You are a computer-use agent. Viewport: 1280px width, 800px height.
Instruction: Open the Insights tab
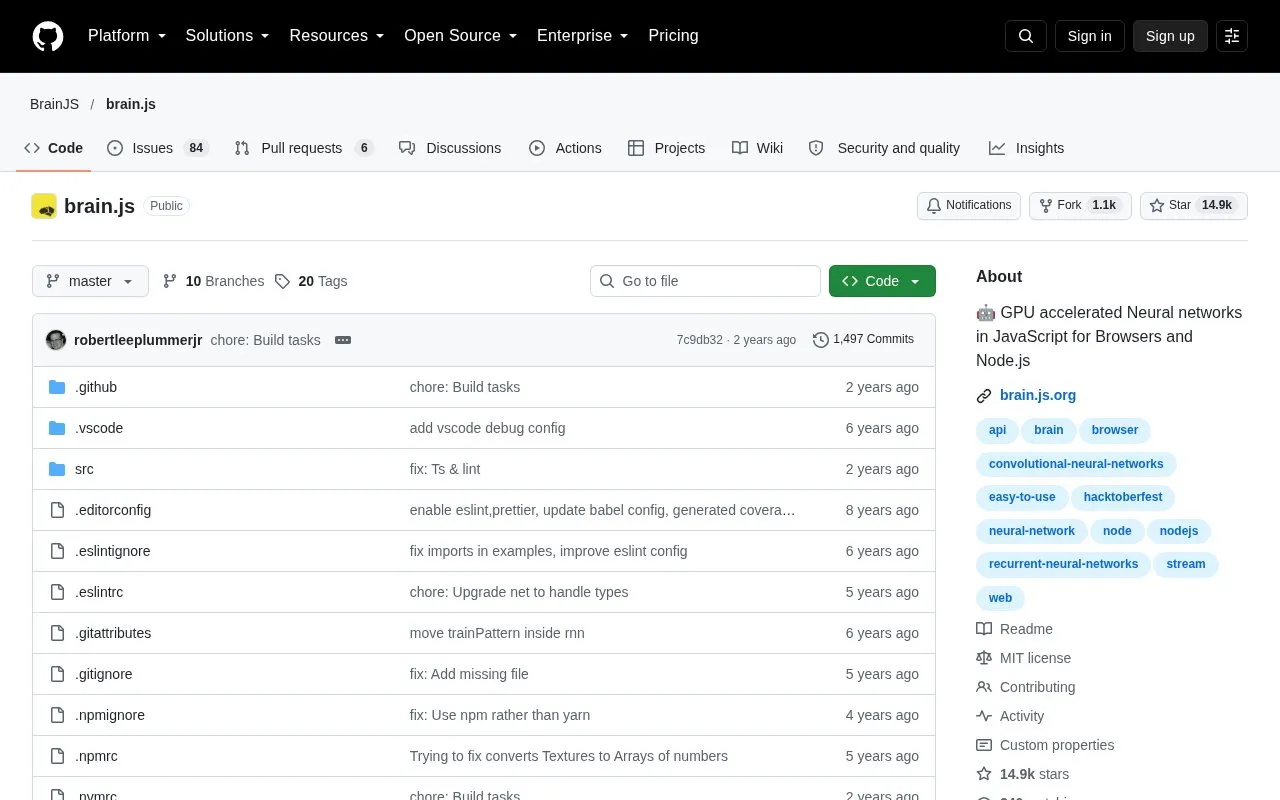1026,148
